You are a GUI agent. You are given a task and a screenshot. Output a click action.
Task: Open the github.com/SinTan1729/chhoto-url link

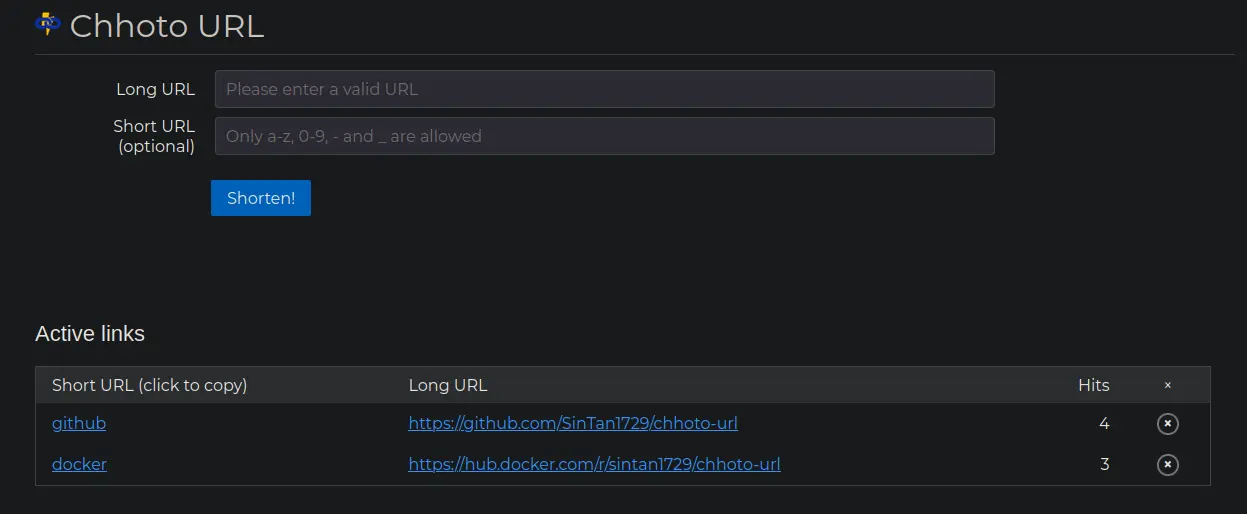click(x=573, y=423)
